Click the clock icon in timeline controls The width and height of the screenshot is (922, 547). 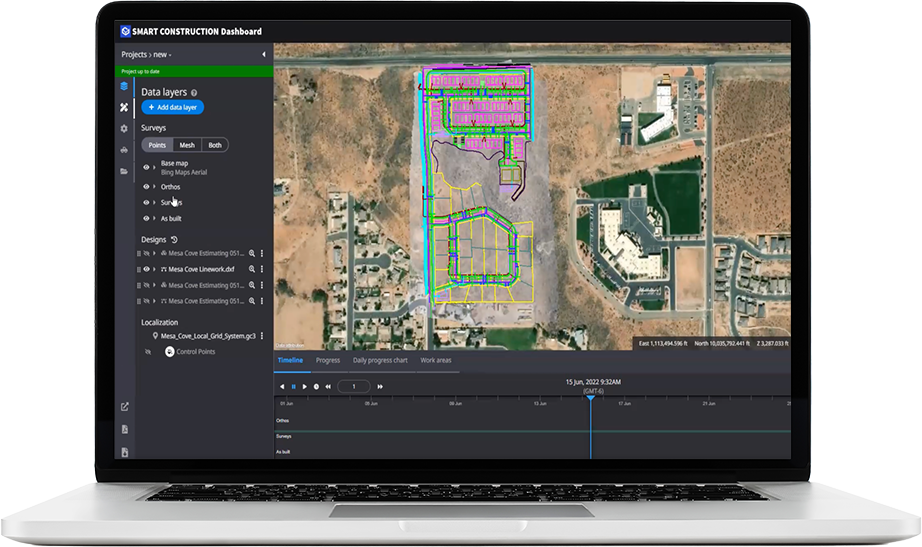click(316, 386)
